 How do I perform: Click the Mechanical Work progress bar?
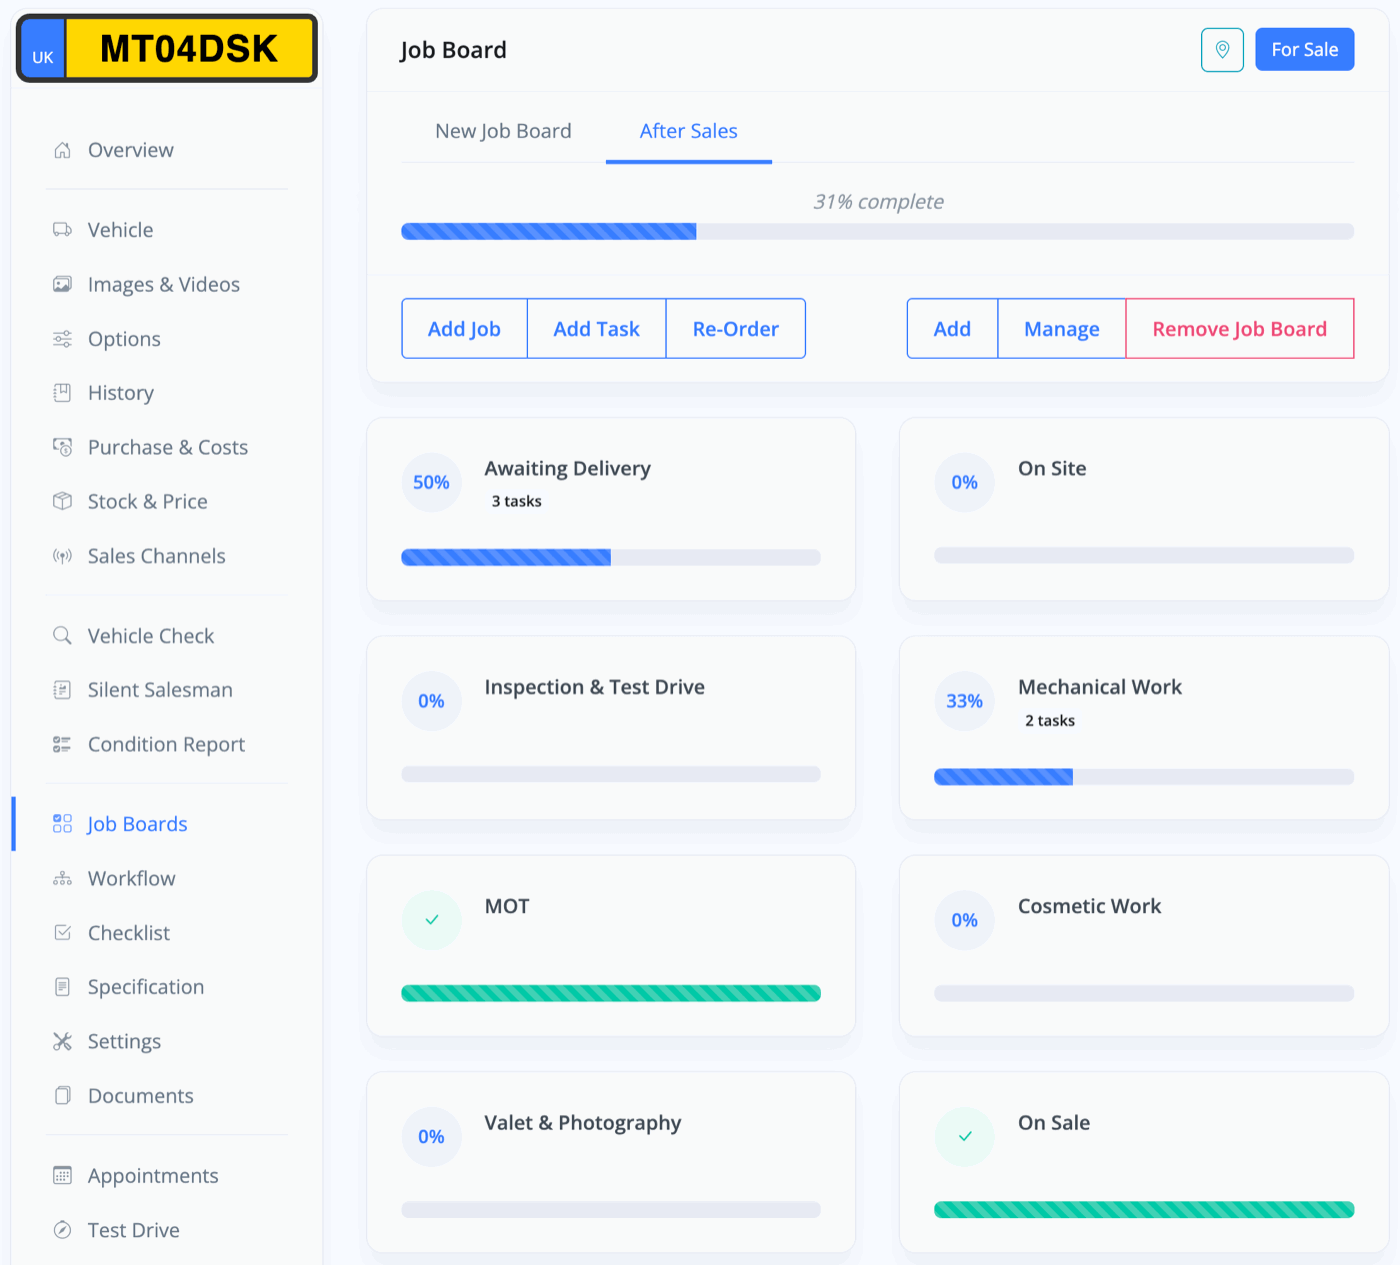(1144, 777)
